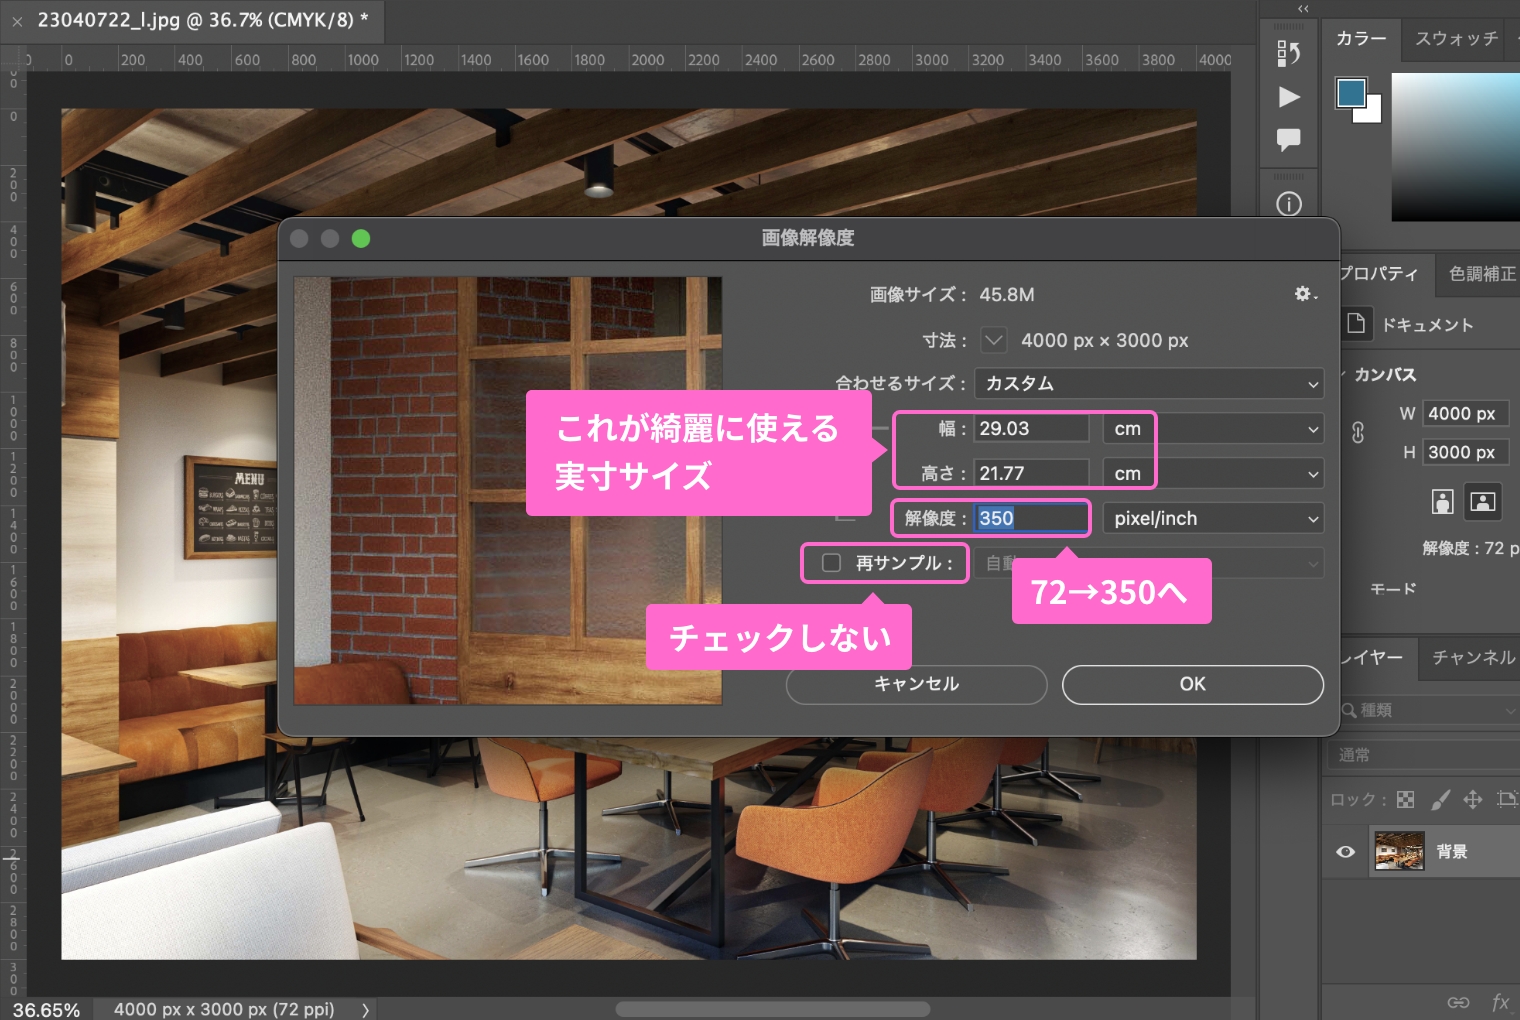Open the History panel icon
The width and height of the screenshot is (1520, 1020).
(x=1289, y=54)
